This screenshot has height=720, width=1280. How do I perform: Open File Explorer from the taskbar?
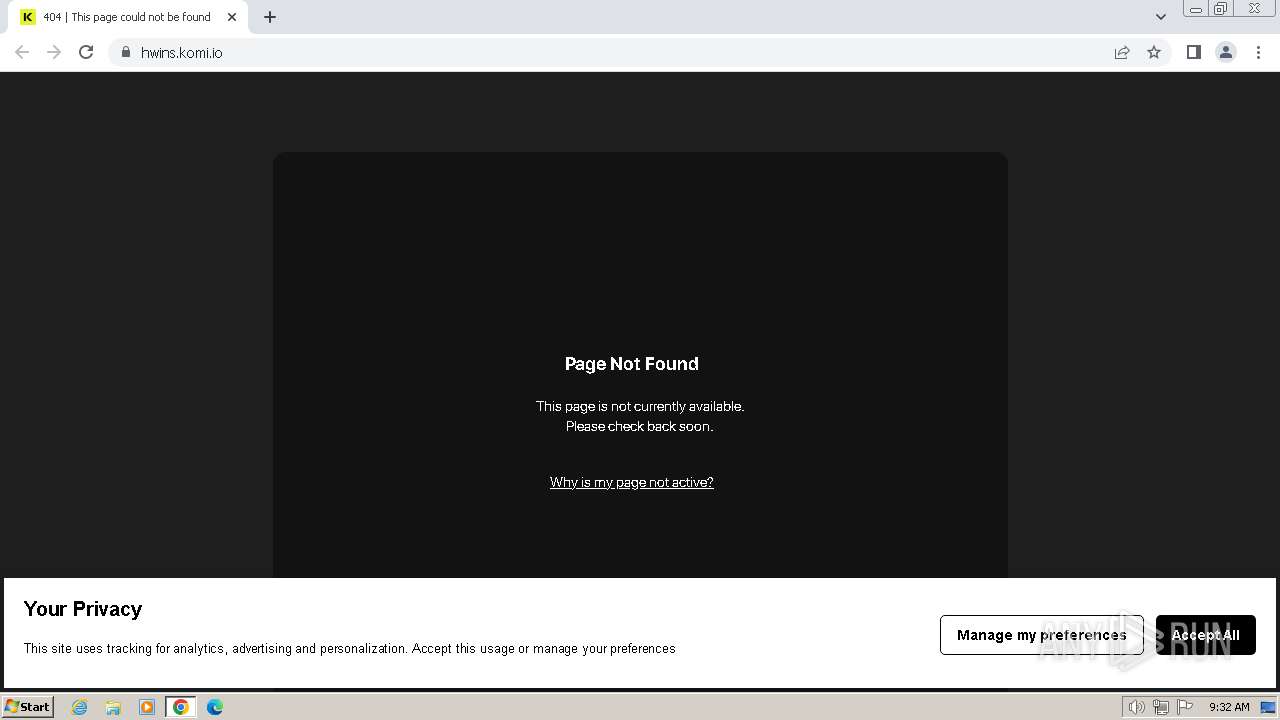tap(113, 707)
